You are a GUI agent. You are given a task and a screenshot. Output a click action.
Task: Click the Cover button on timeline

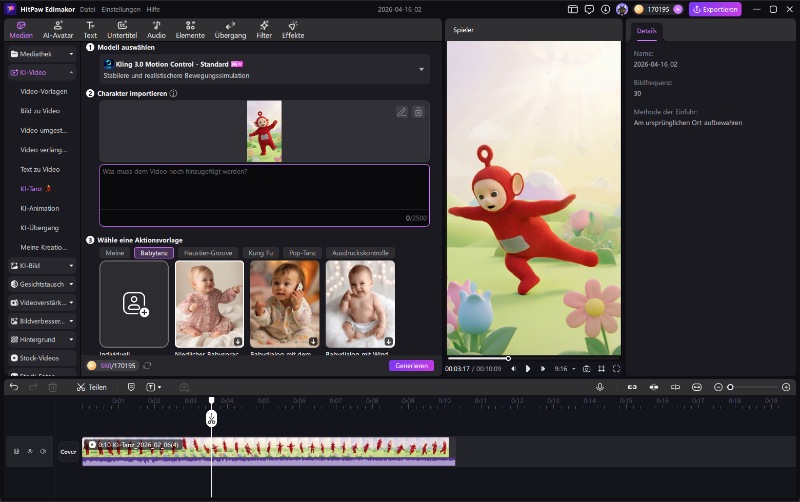pyautogui.click(x=68, y=451)
